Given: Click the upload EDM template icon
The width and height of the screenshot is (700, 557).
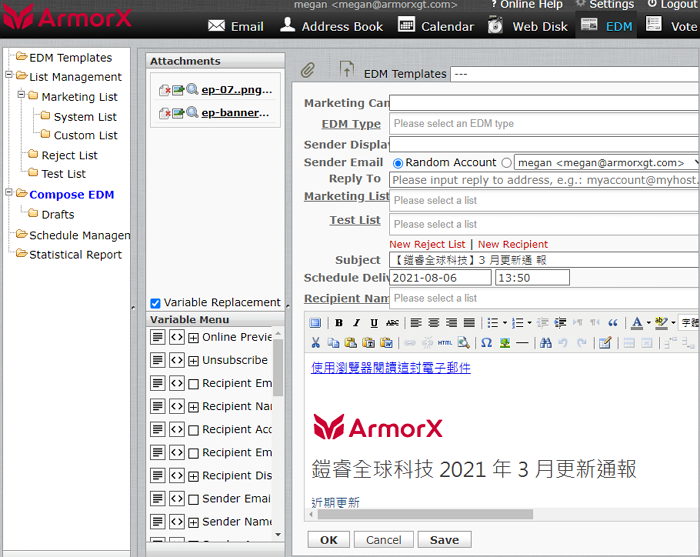Looking at the screenshot, I should [346, 70].
